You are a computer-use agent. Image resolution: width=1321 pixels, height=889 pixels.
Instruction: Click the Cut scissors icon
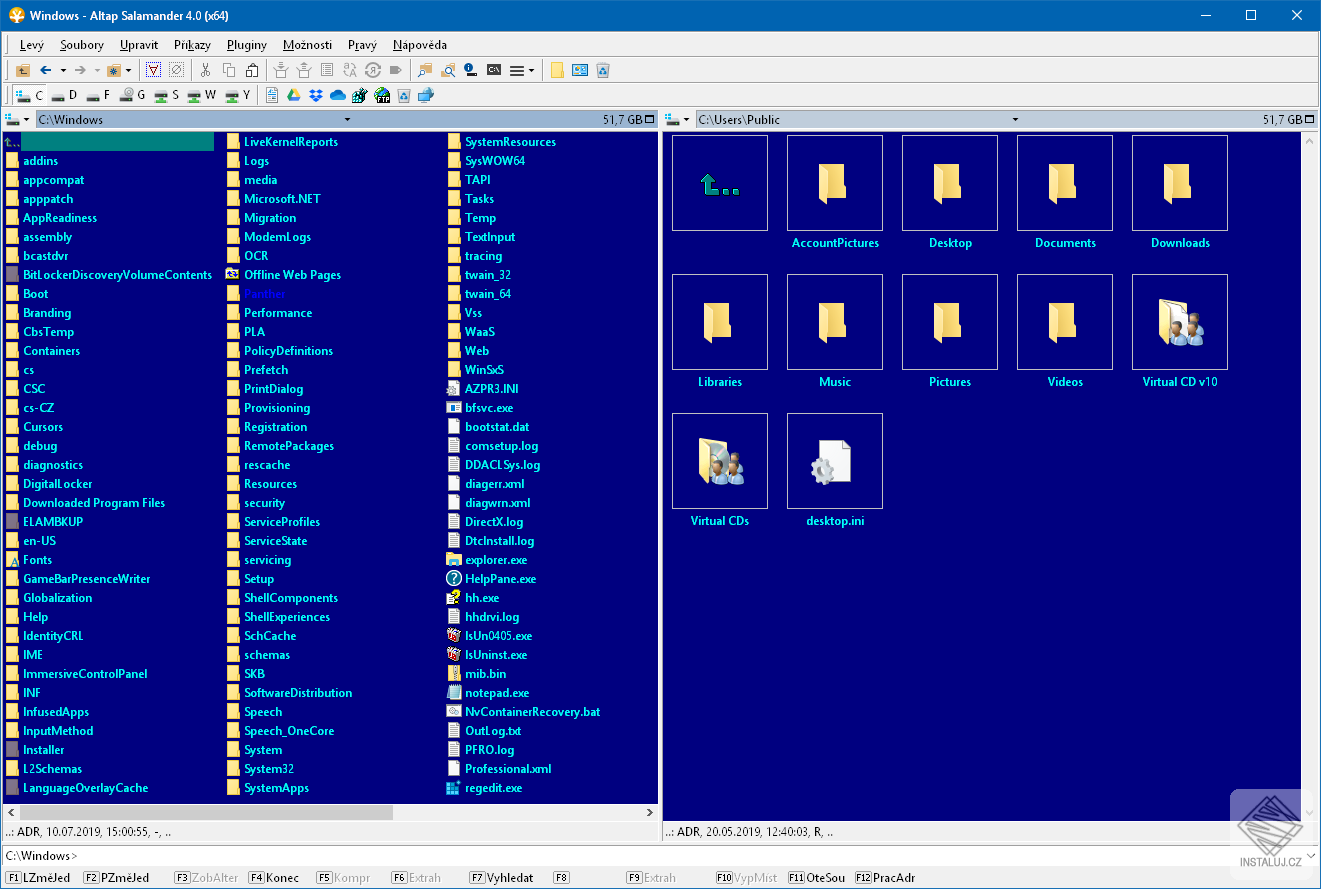(205, 70)
